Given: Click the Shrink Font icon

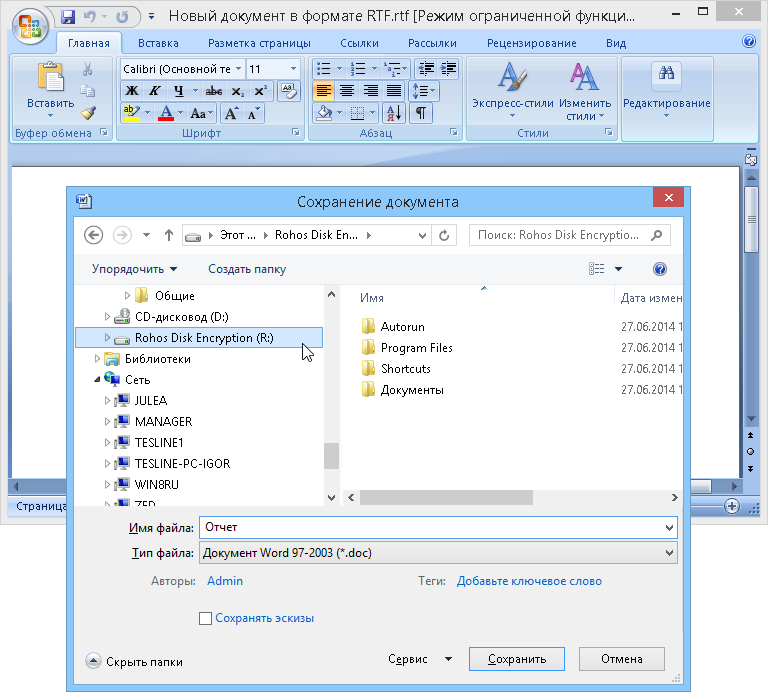Looking at the screenshot, I should tap(253, 114).
